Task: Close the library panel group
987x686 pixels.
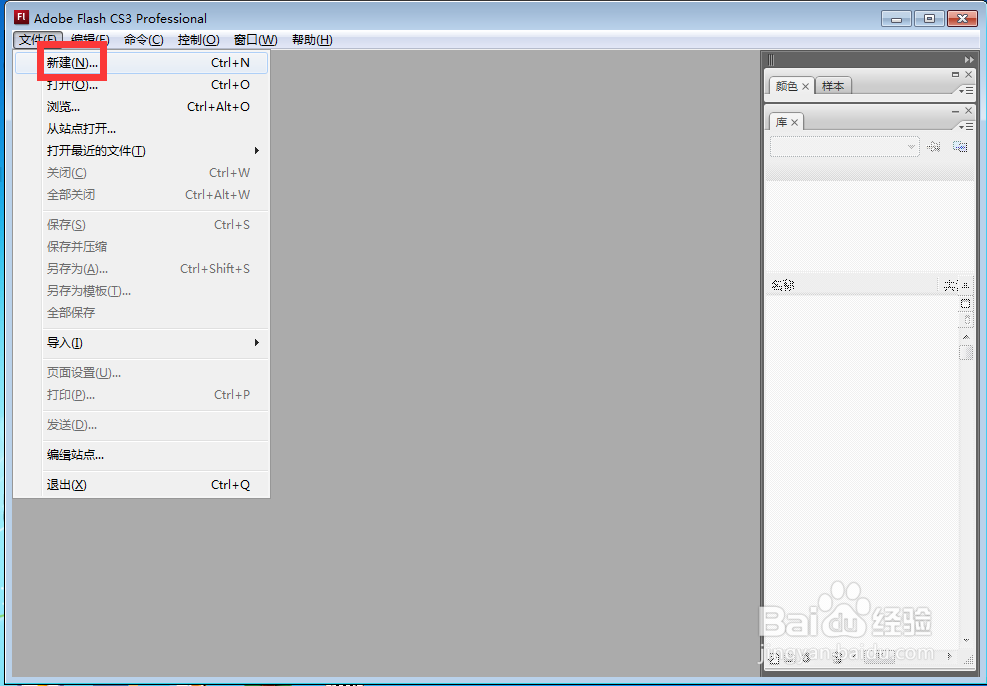Action: [x=969, y=111]
